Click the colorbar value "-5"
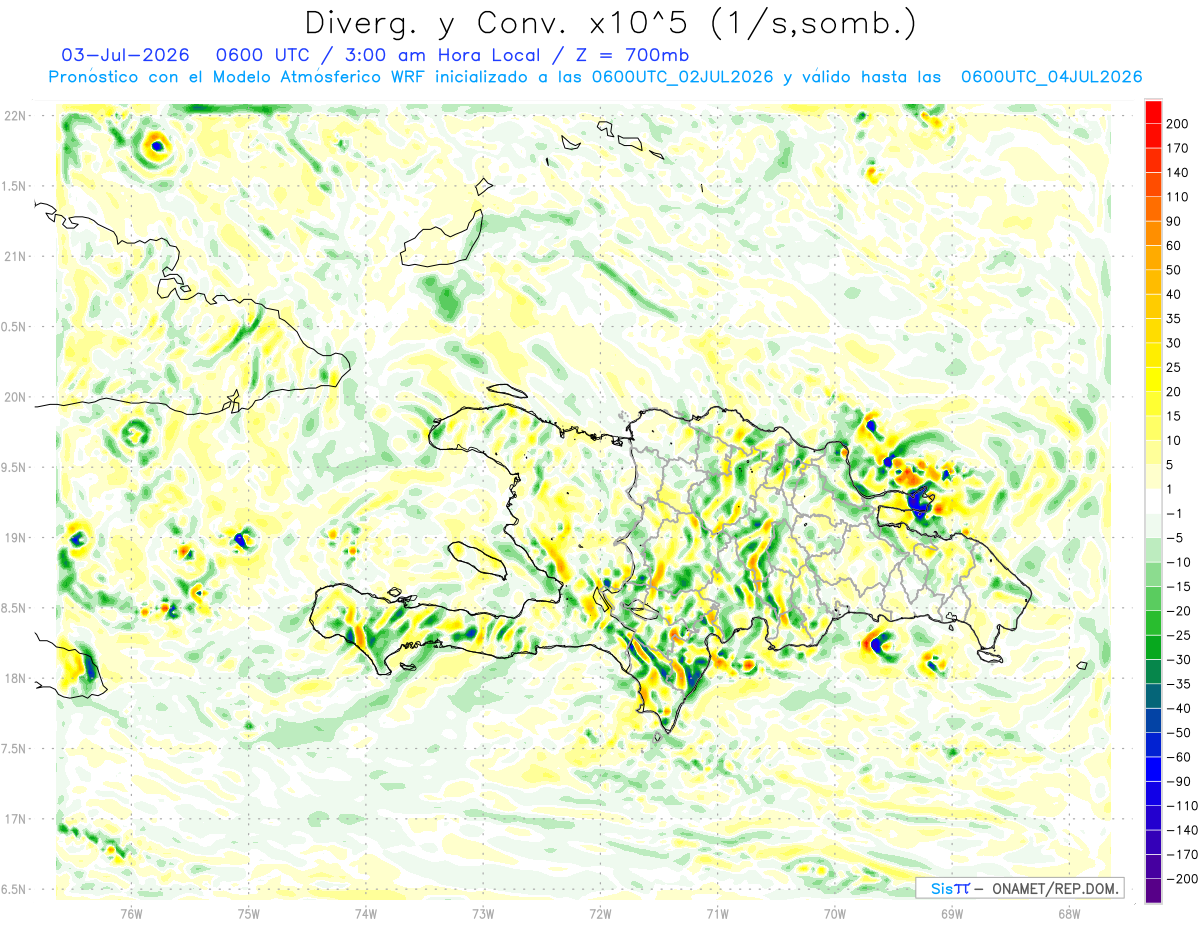1200x927 pixels. tap(1177, 538)
